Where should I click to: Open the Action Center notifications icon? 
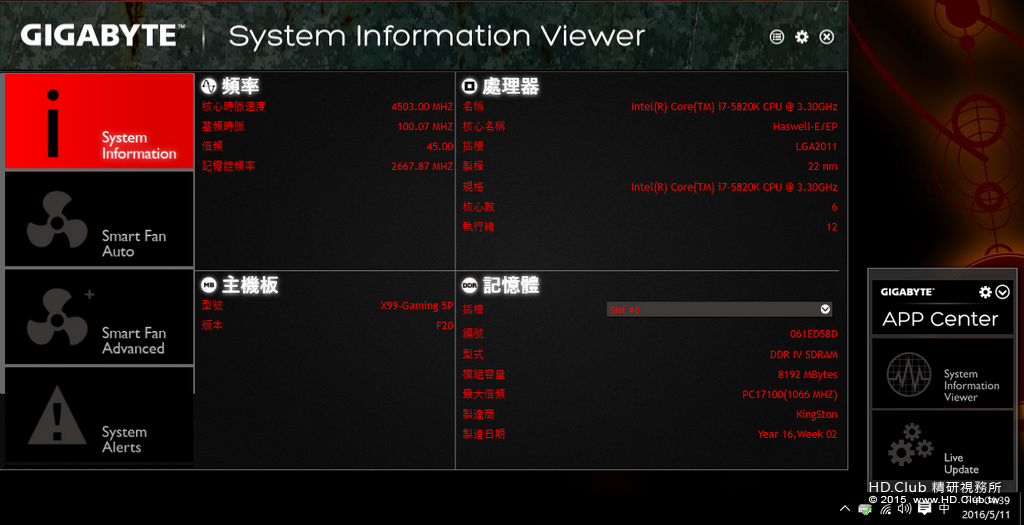click(x=924, y=508)
